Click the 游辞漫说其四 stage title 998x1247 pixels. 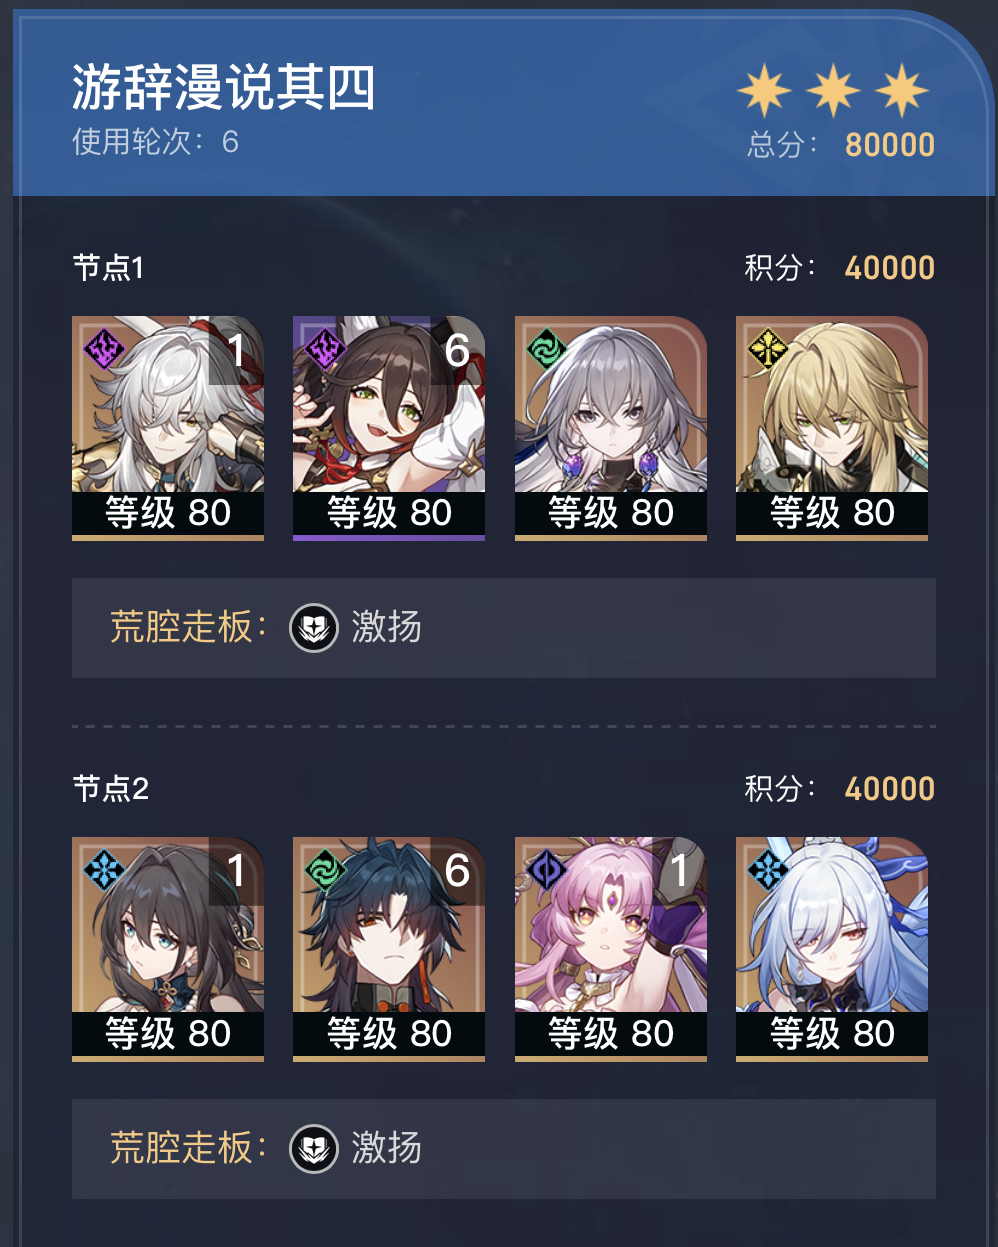pyautogui.click(x=224, y=88)
